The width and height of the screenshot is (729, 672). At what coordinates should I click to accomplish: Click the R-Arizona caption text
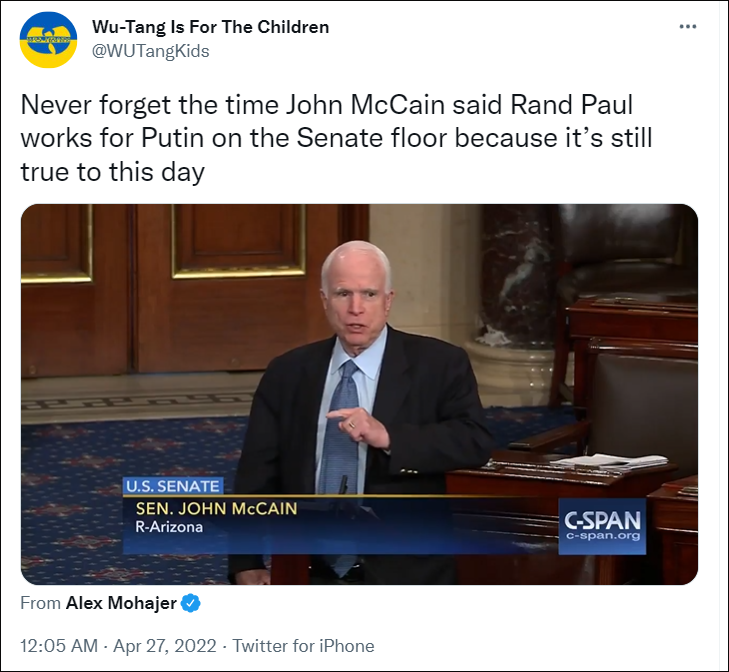click(169, 526)
